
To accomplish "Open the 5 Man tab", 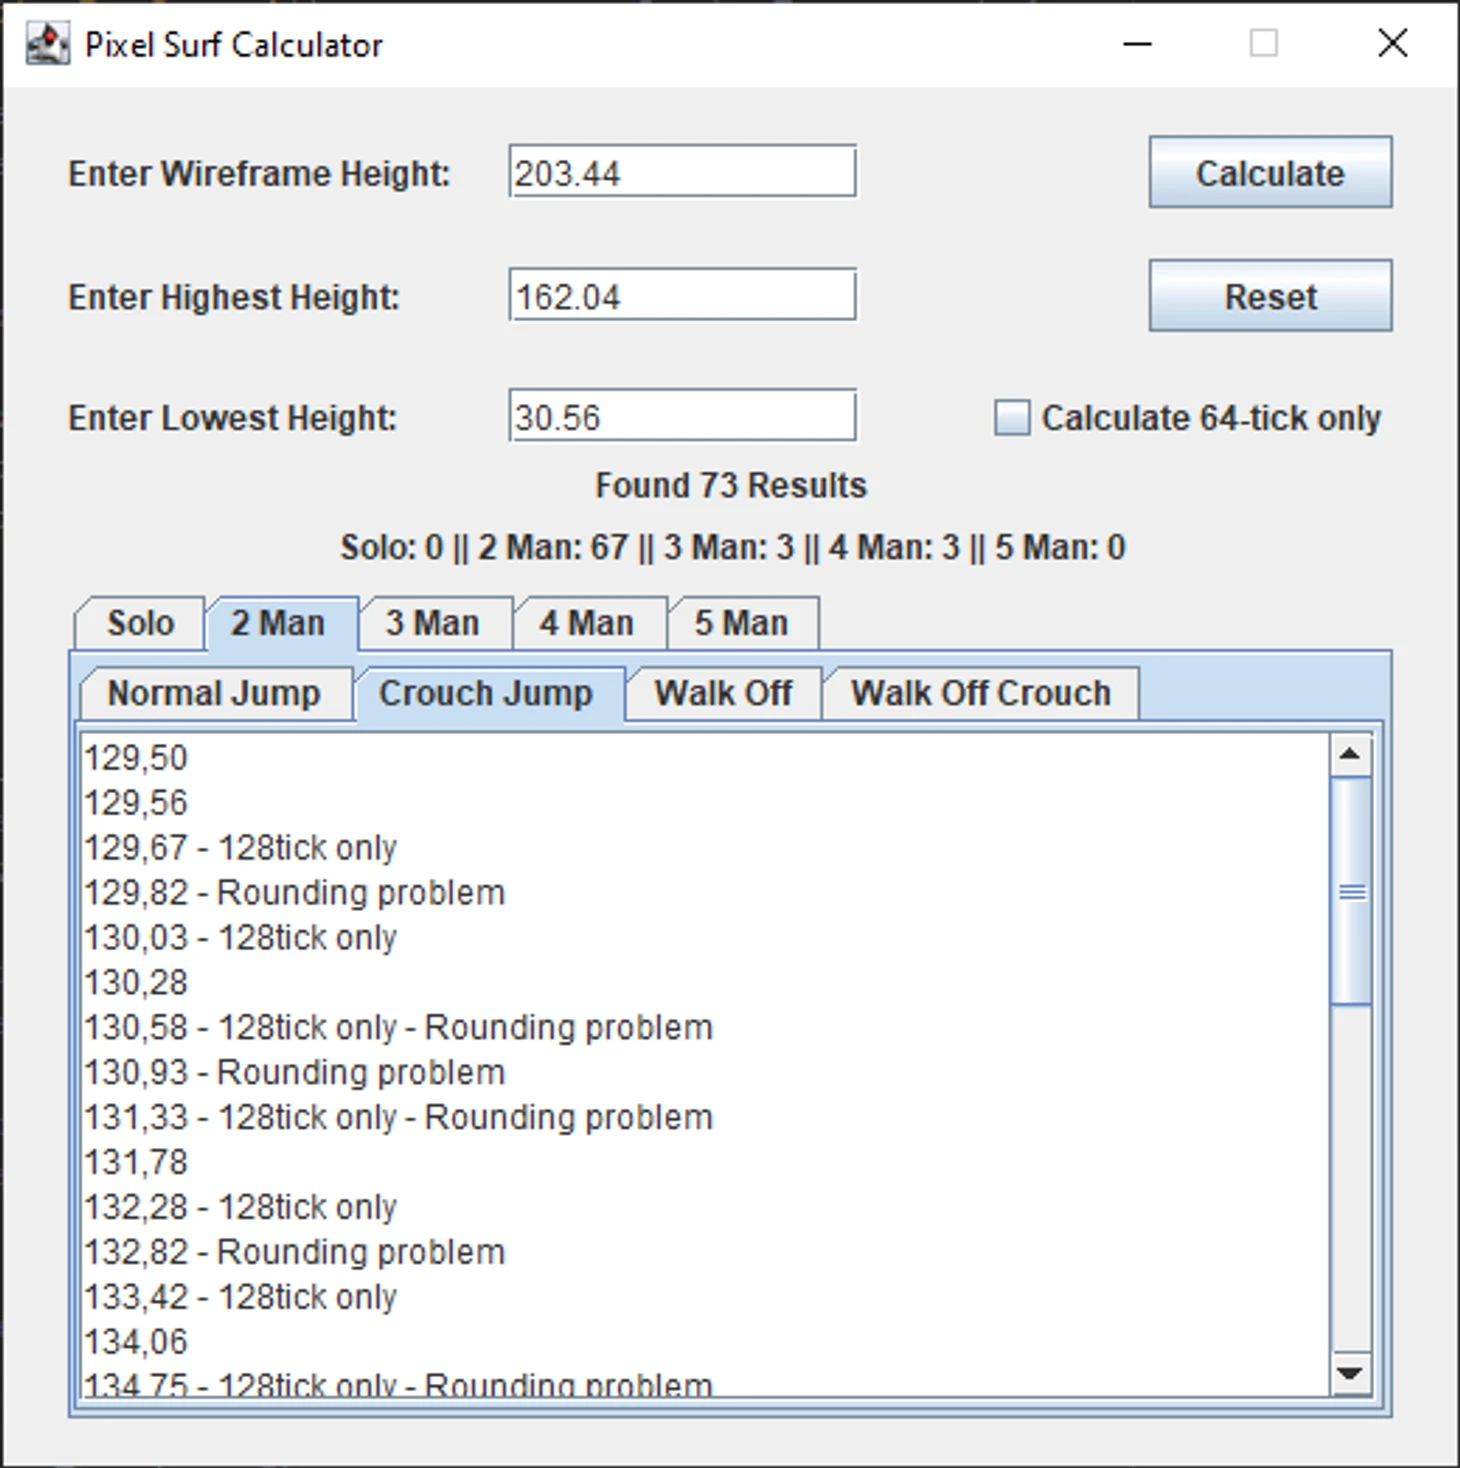I will click(741, 624).
